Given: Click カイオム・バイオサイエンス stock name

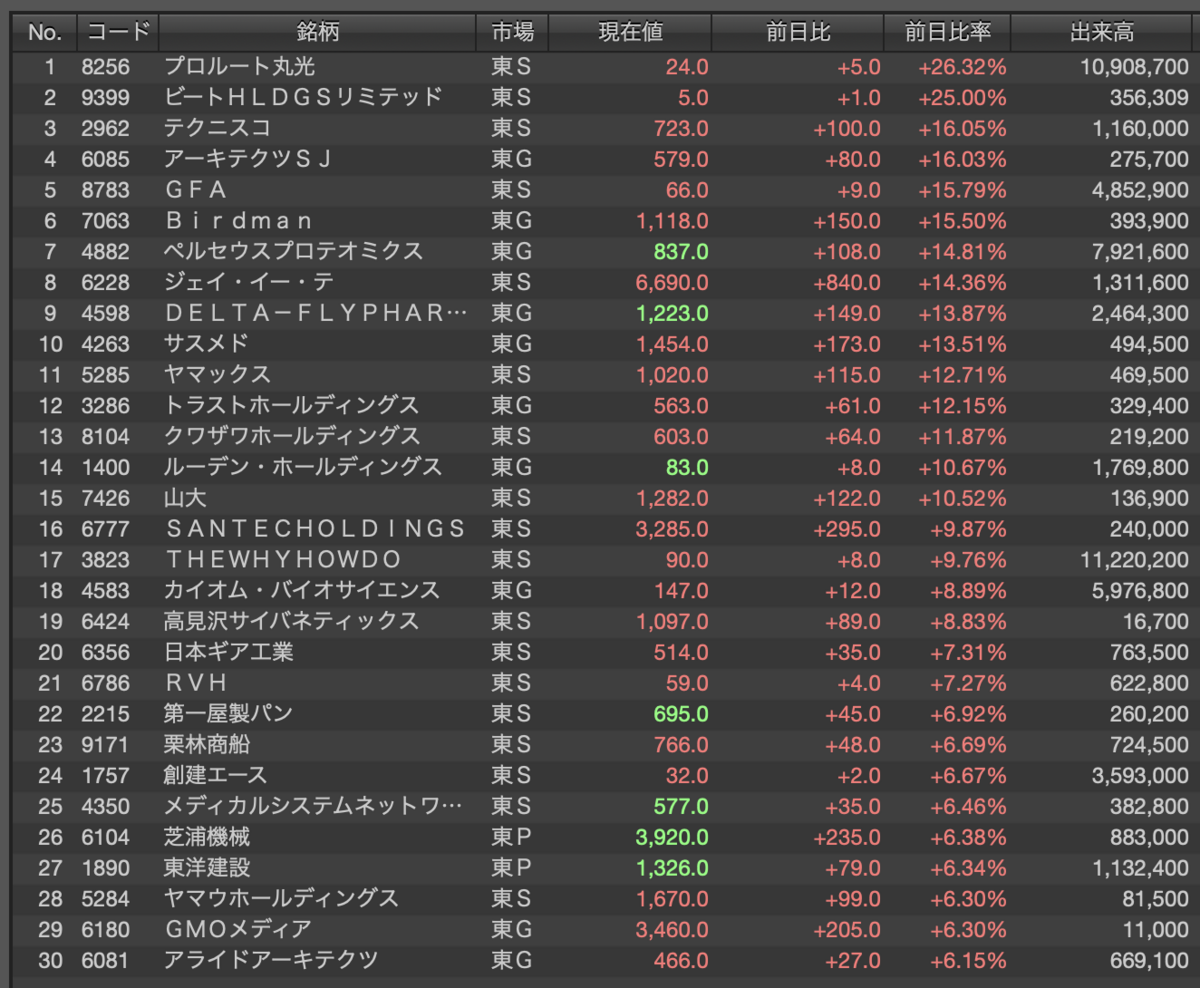Looking at the screenshot, I should (302, 590).
